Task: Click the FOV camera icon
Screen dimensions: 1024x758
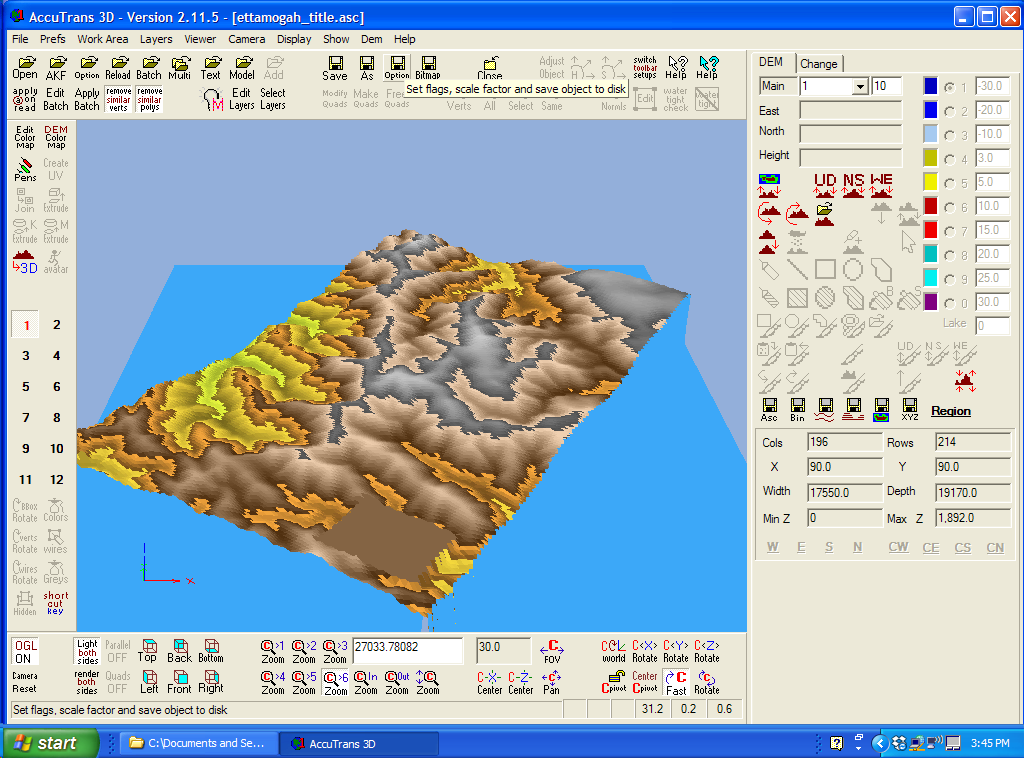Action: (551, 650)
